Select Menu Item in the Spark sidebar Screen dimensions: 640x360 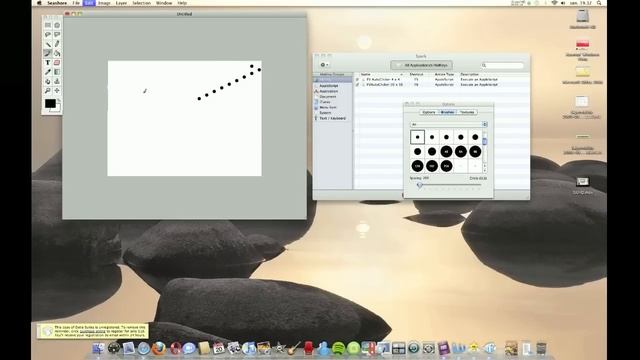(328, 107)
